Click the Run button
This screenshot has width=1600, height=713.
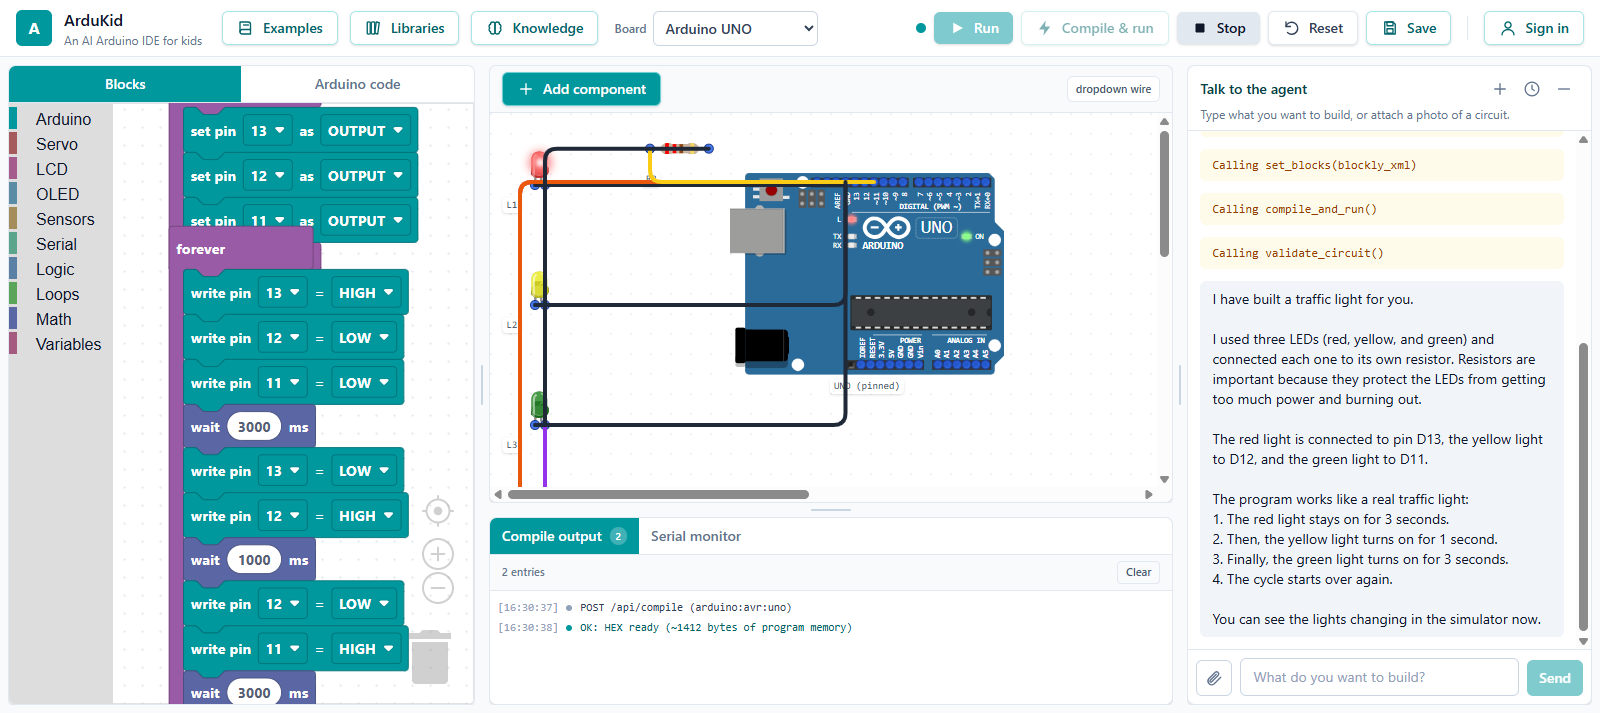(973, 28)
